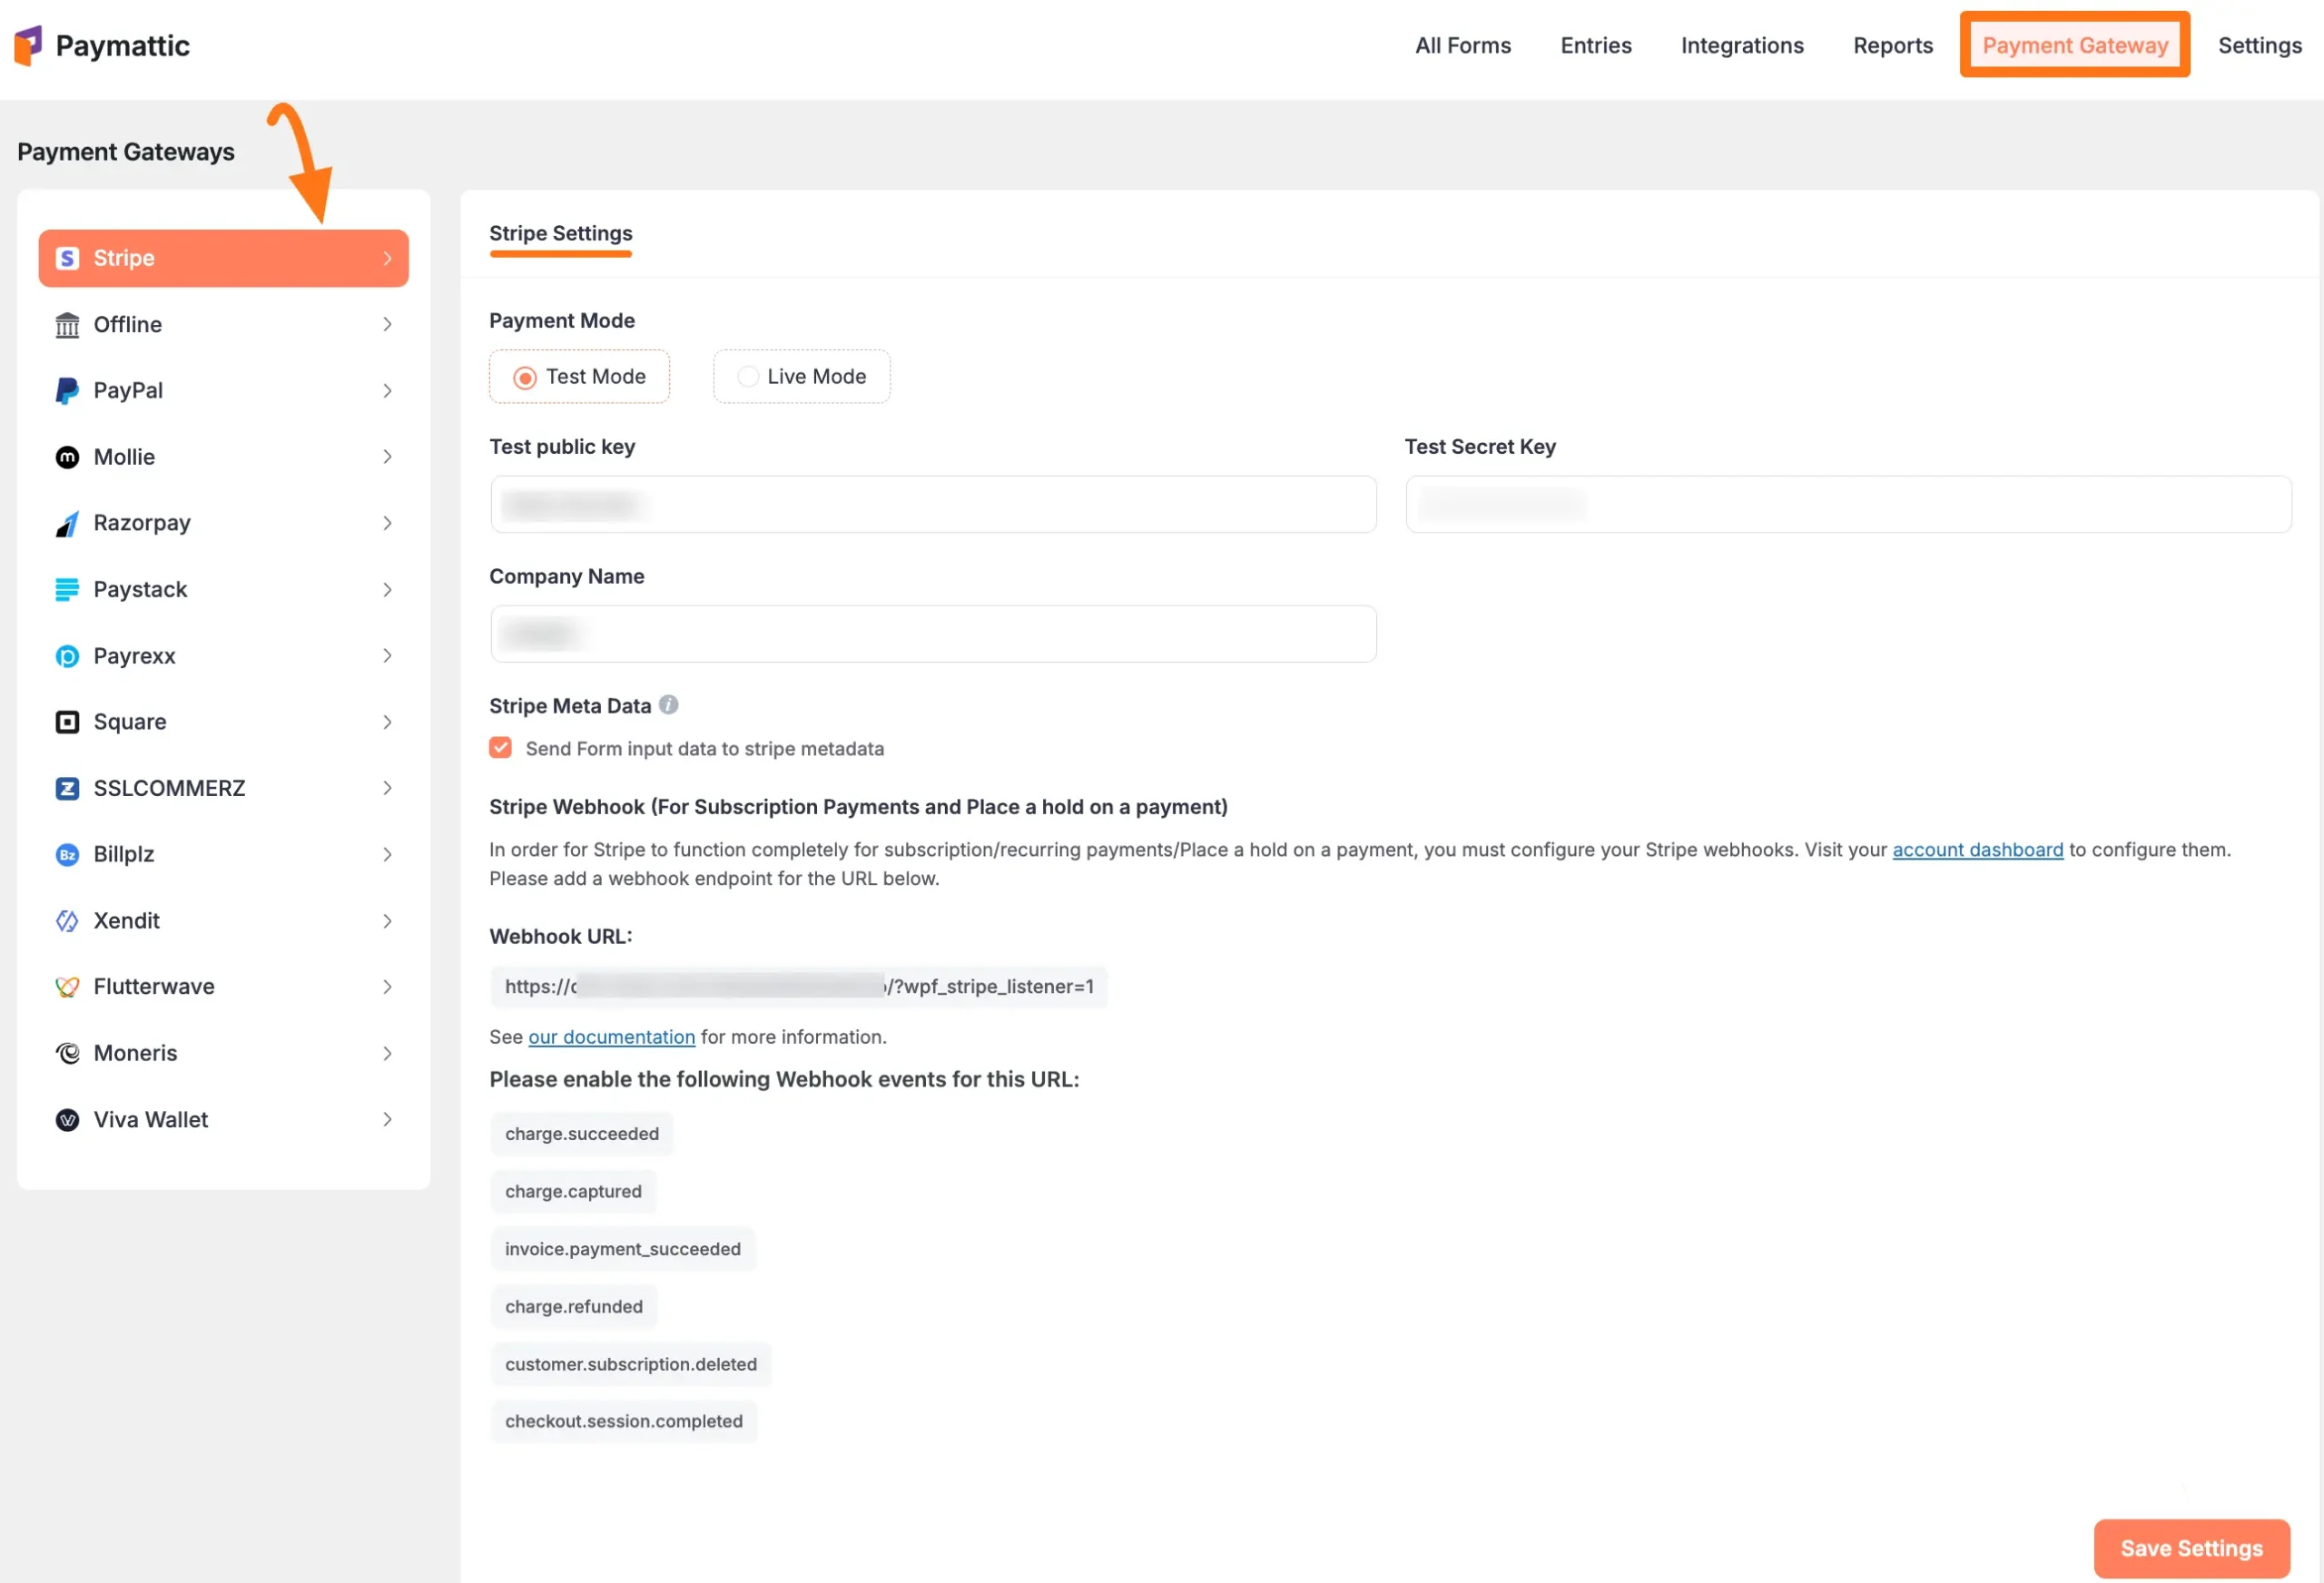Select the Test Mode radio button
Image resolution: width=2324 pixels, height=1583 pixels.
point(525,377)
